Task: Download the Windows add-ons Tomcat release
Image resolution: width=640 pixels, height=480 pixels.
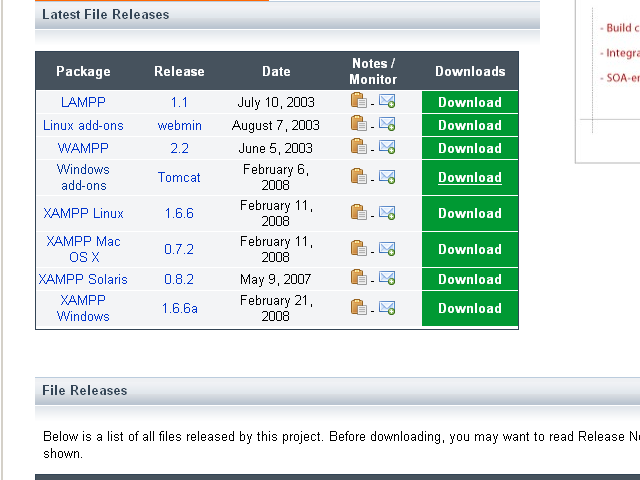Action: [470, 178]
